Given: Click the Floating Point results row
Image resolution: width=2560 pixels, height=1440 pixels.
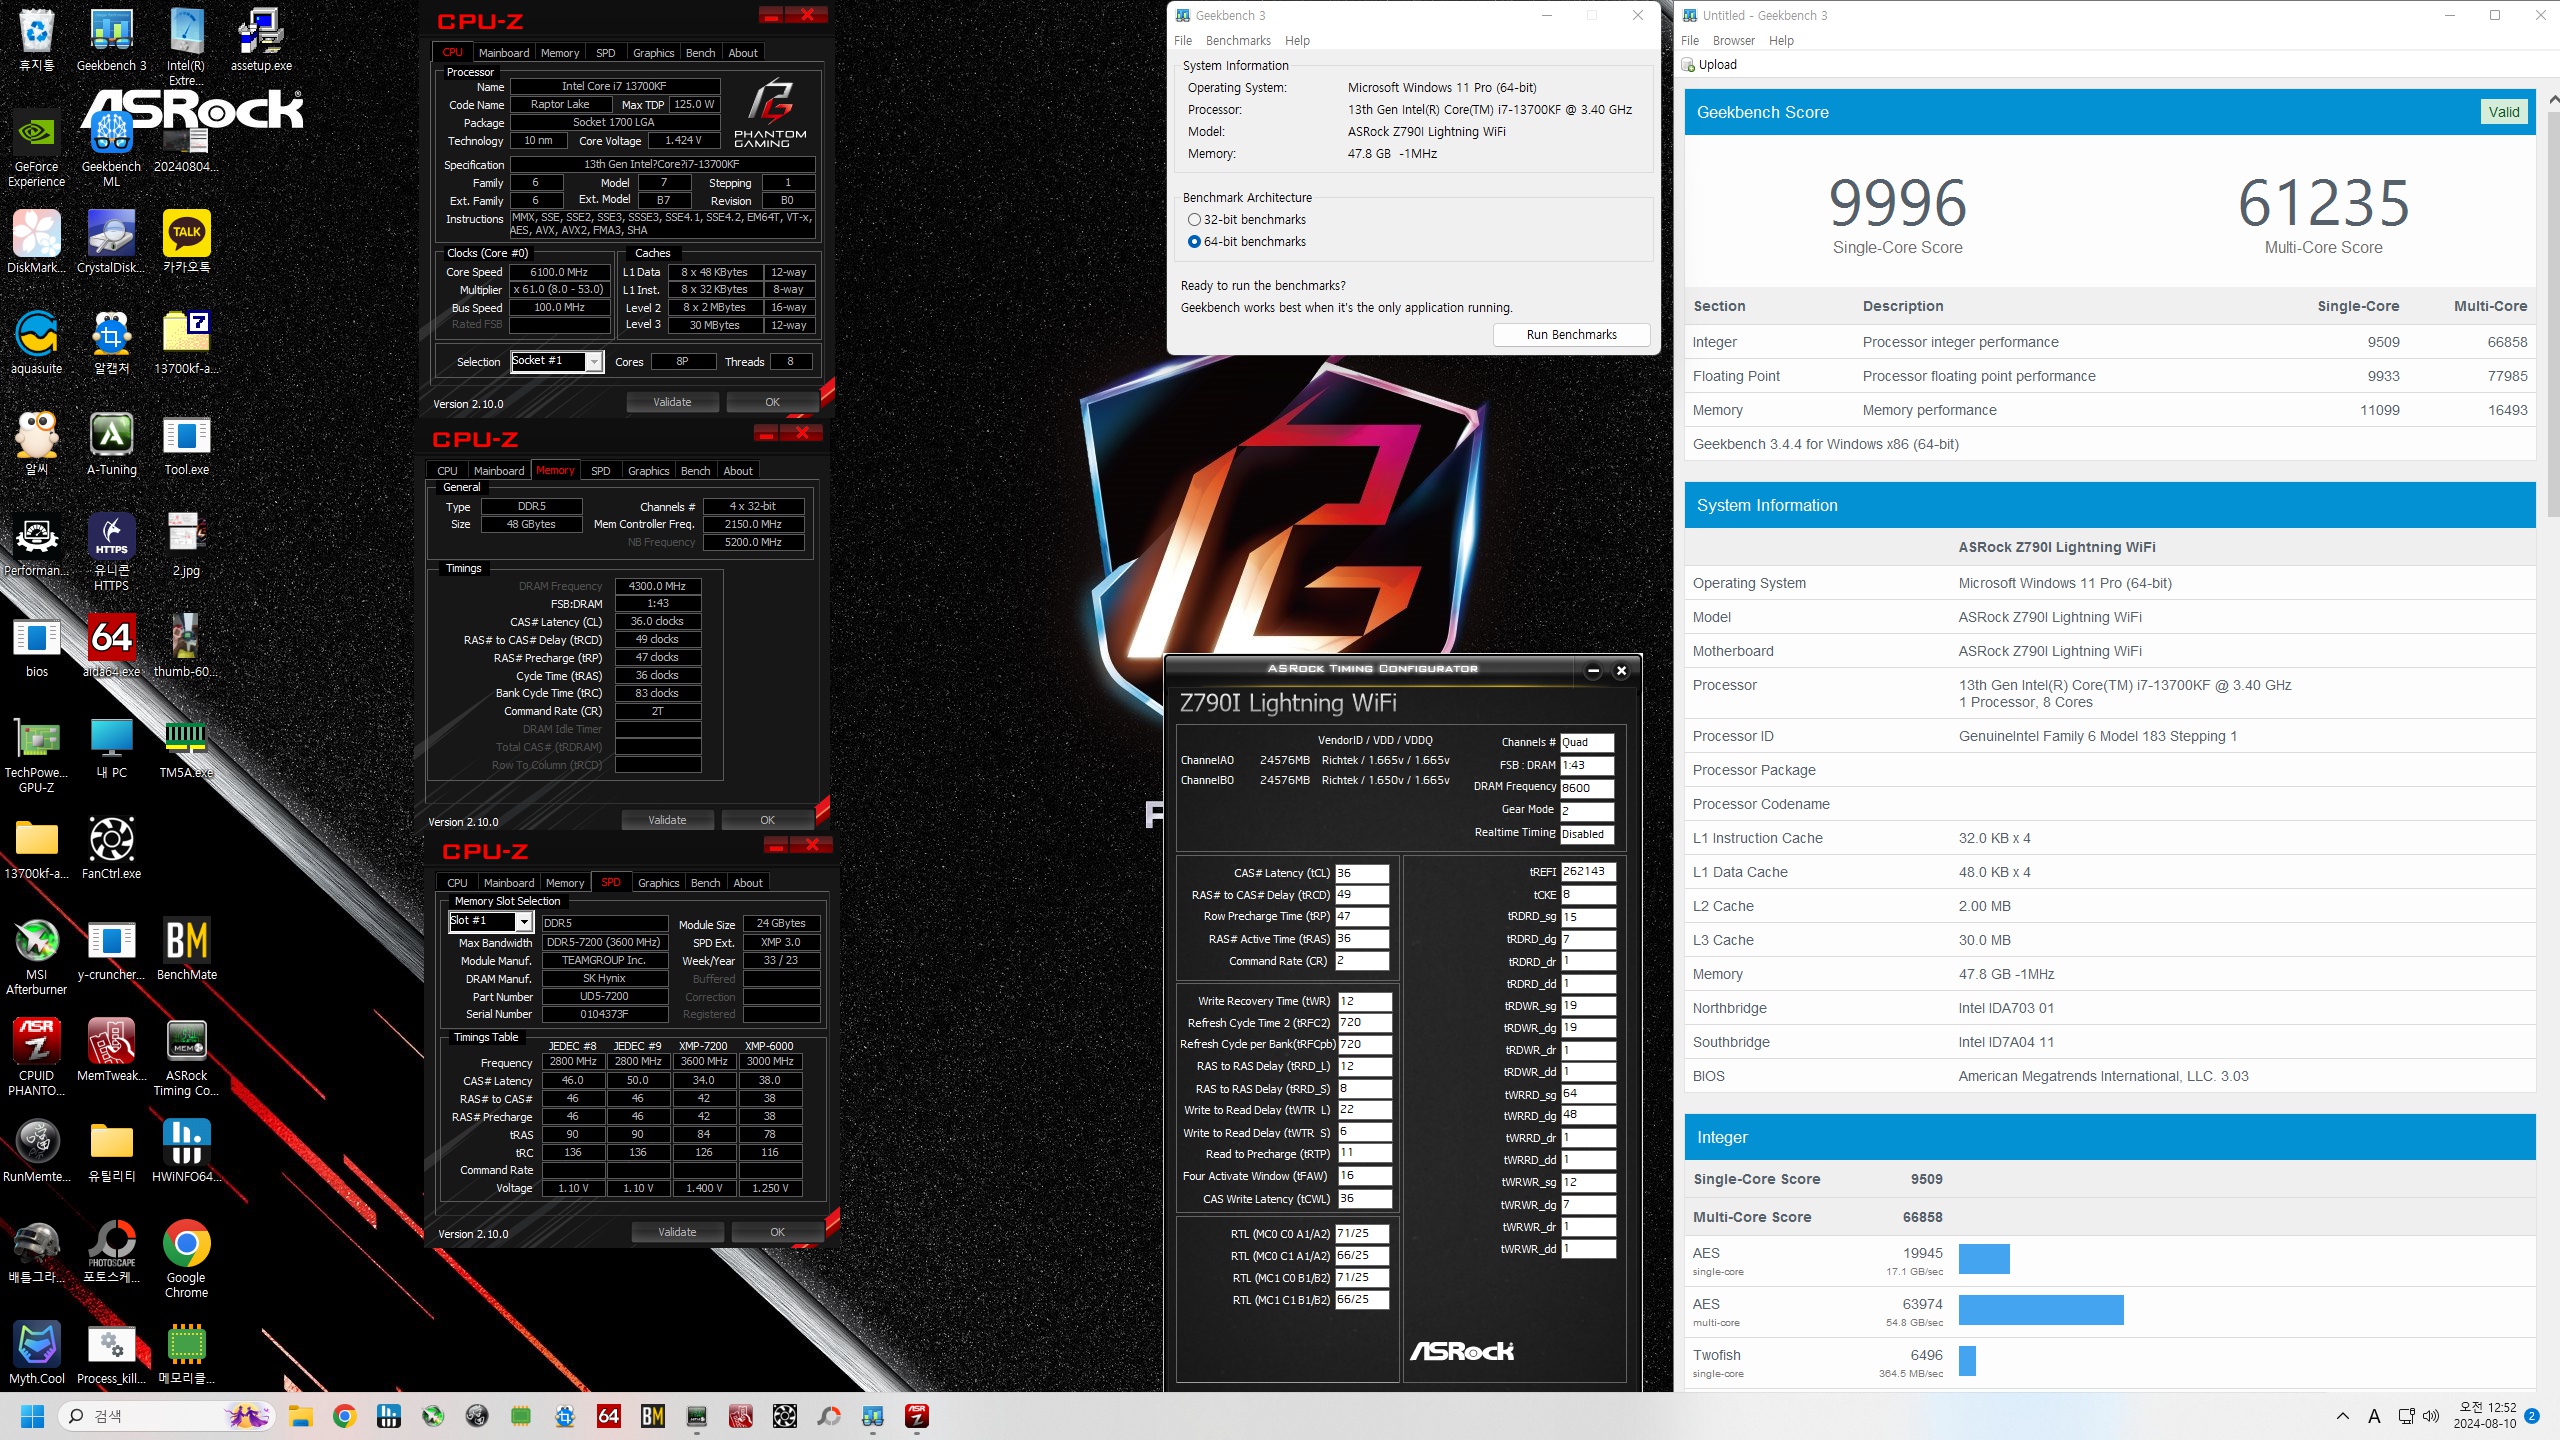Looking at the screenshot, I should pos(2110,376).
